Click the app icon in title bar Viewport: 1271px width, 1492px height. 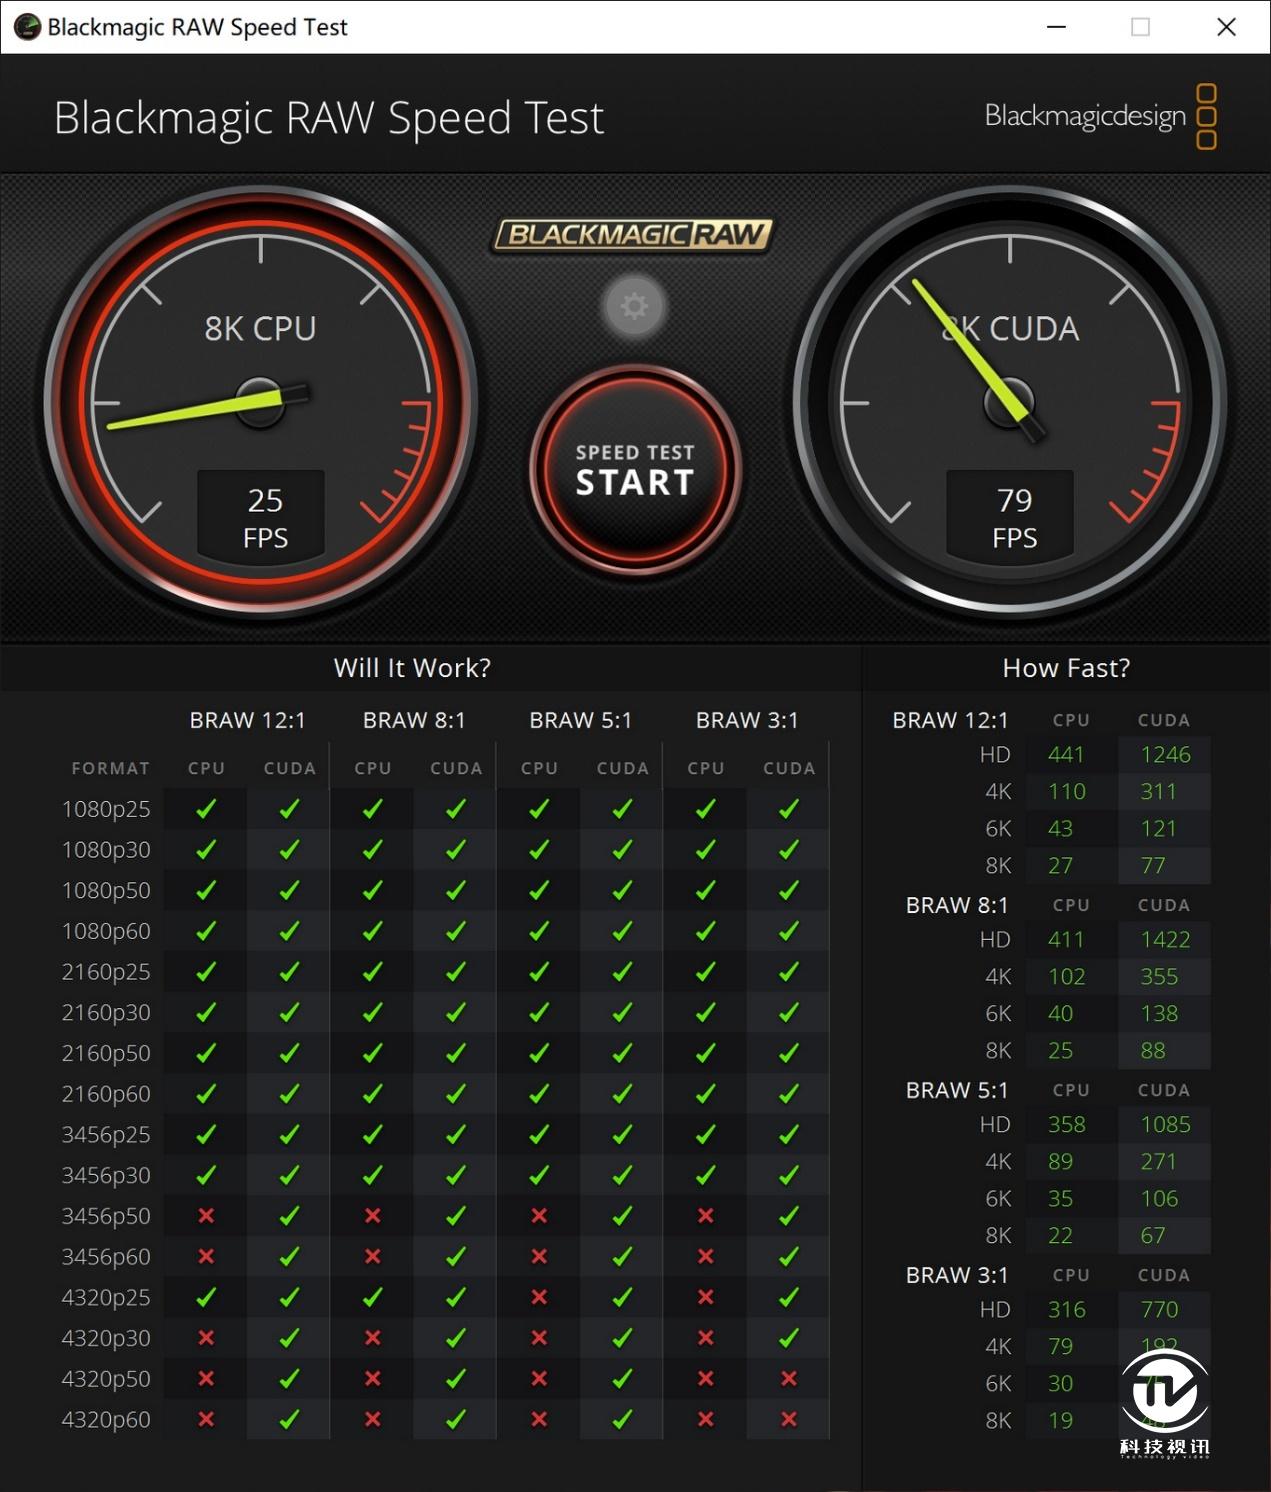pos(27,27)
